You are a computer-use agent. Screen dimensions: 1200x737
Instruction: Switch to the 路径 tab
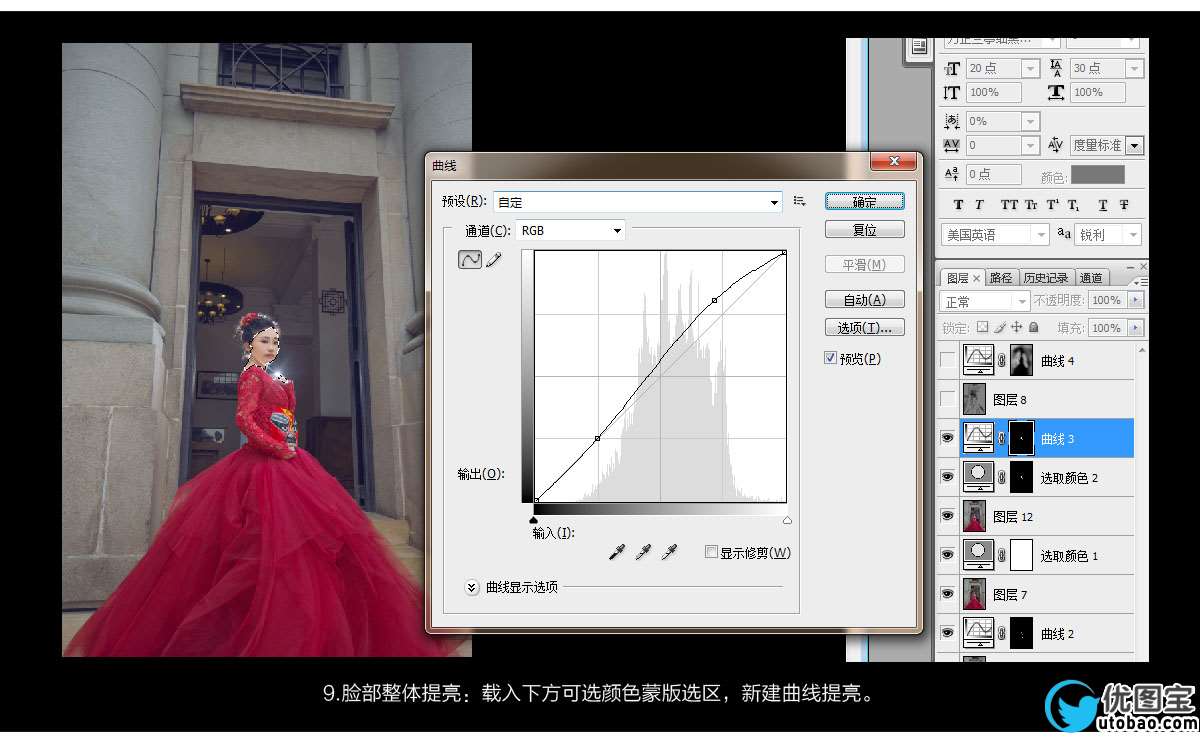pos(1000,278)
